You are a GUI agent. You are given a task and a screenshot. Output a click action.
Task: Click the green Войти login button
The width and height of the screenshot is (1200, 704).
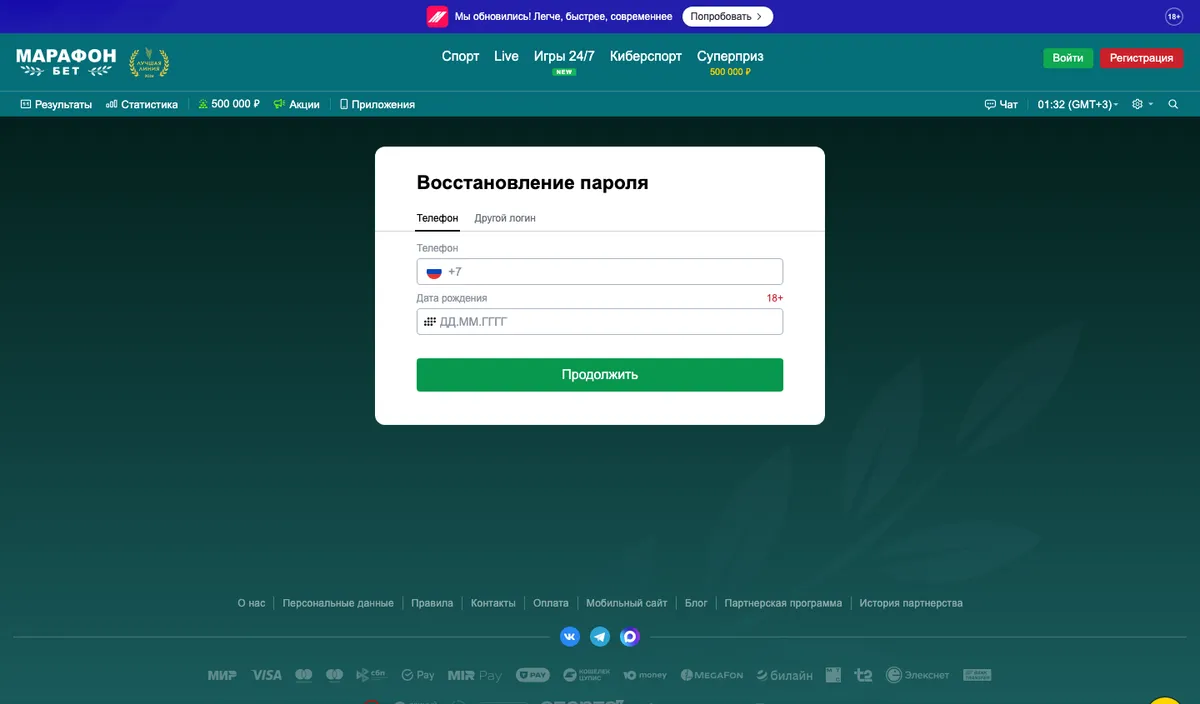tap(1068, 58)
